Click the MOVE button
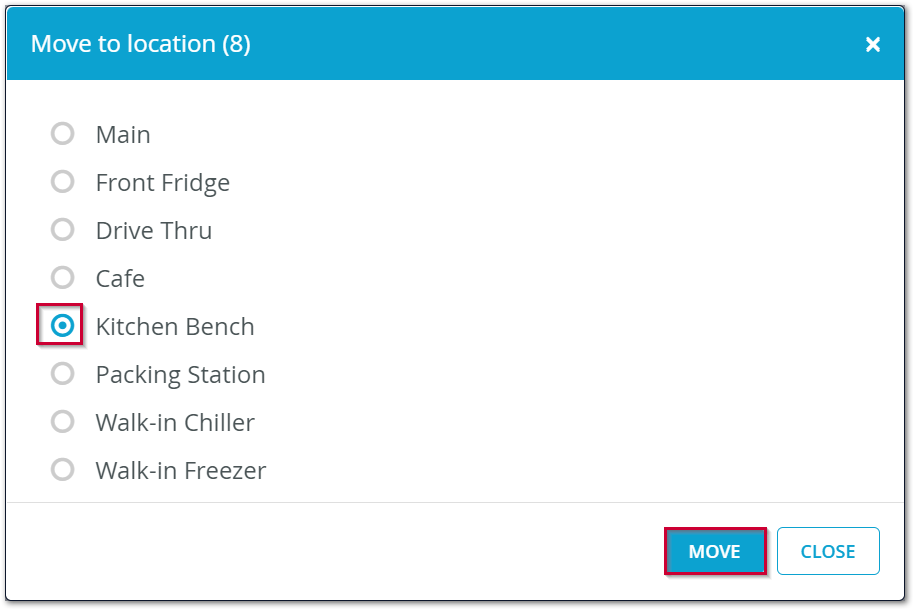914x610 pixels. (x=714, y=551)
